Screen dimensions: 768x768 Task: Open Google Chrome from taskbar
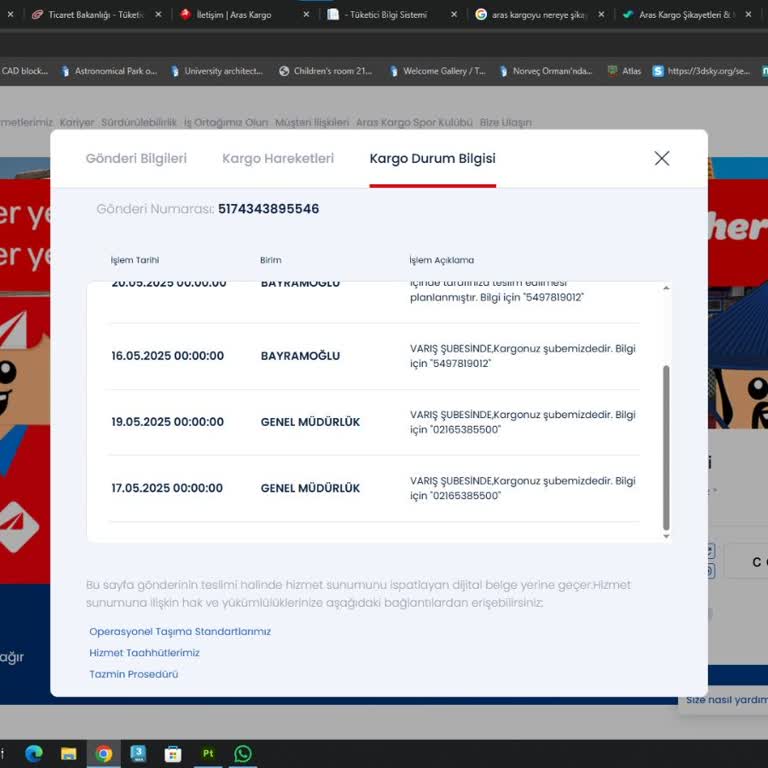(x=103, y=753)
